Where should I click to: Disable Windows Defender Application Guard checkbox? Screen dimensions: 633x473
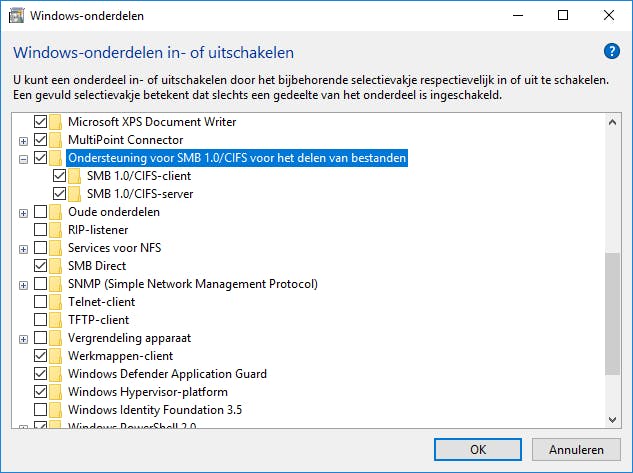[40, 374]
